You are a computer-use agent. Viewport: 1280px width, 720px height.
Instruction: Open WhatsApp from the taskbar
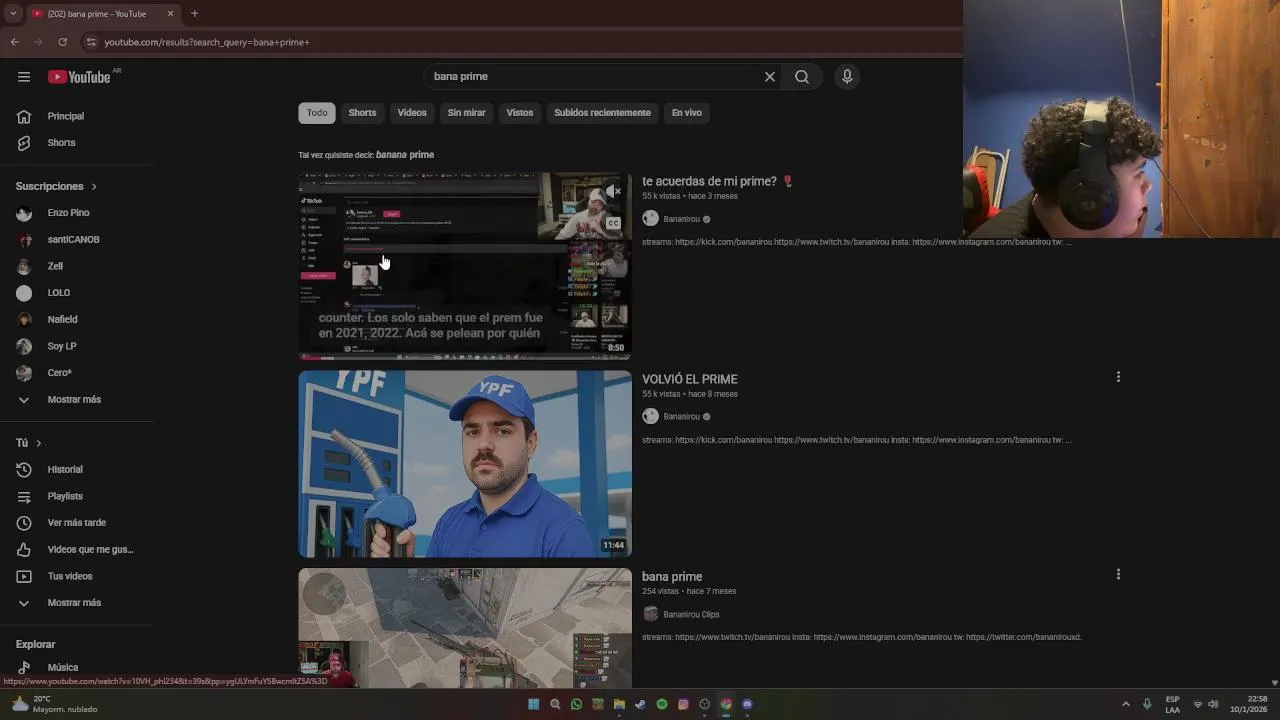(x=576, y=704)
